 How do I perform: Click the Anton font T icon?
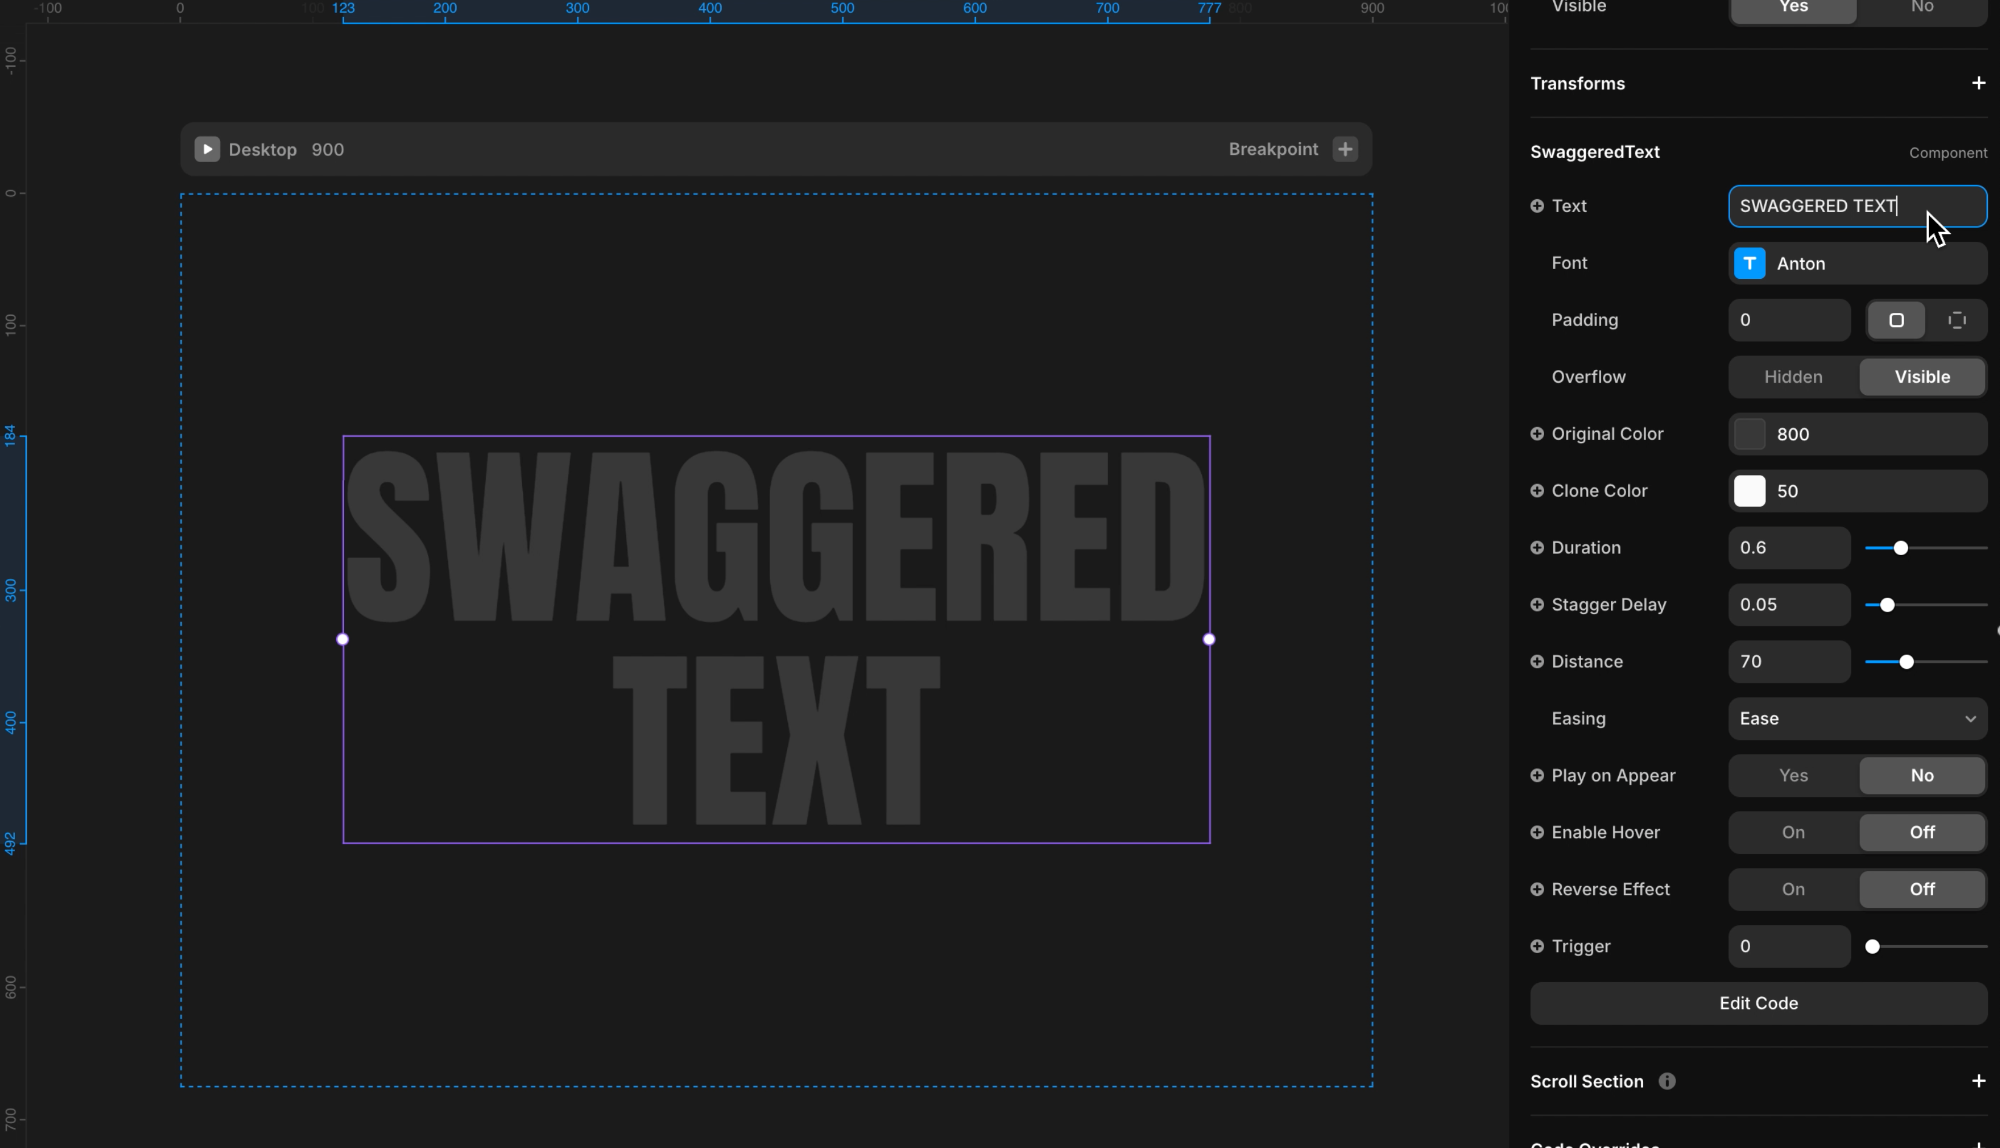1749,263
